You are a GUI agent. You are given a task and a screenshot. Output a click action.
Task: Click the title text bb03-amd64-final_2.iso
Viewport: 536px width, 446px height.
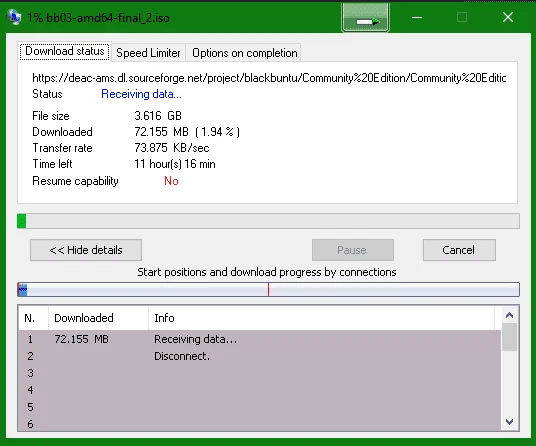108,18
